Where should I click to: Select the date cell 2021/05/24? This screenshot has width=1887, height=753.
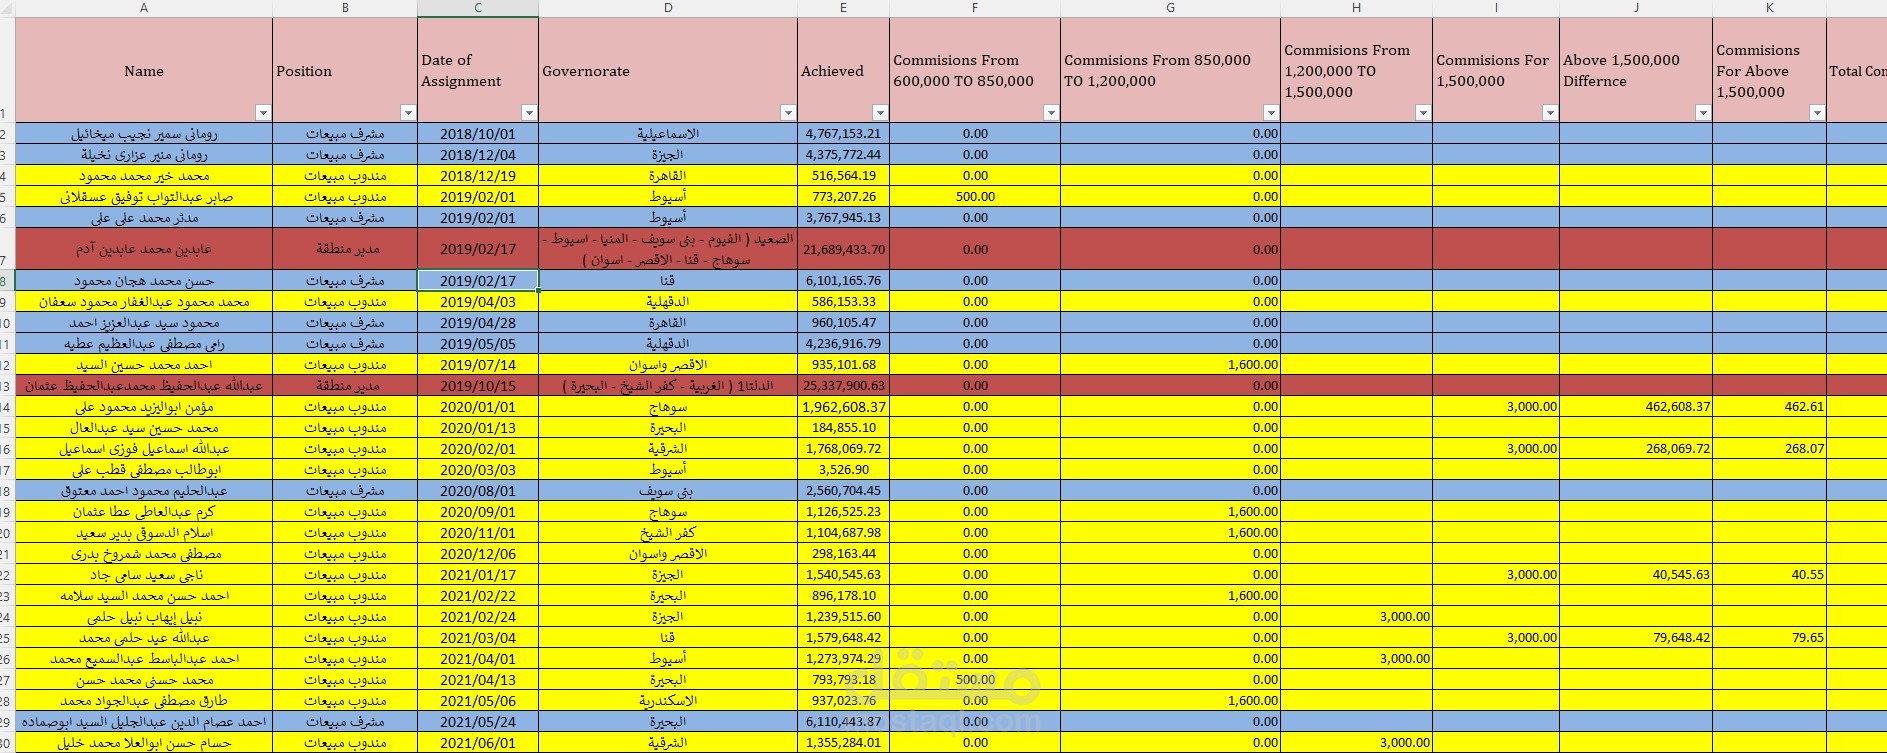478,722
